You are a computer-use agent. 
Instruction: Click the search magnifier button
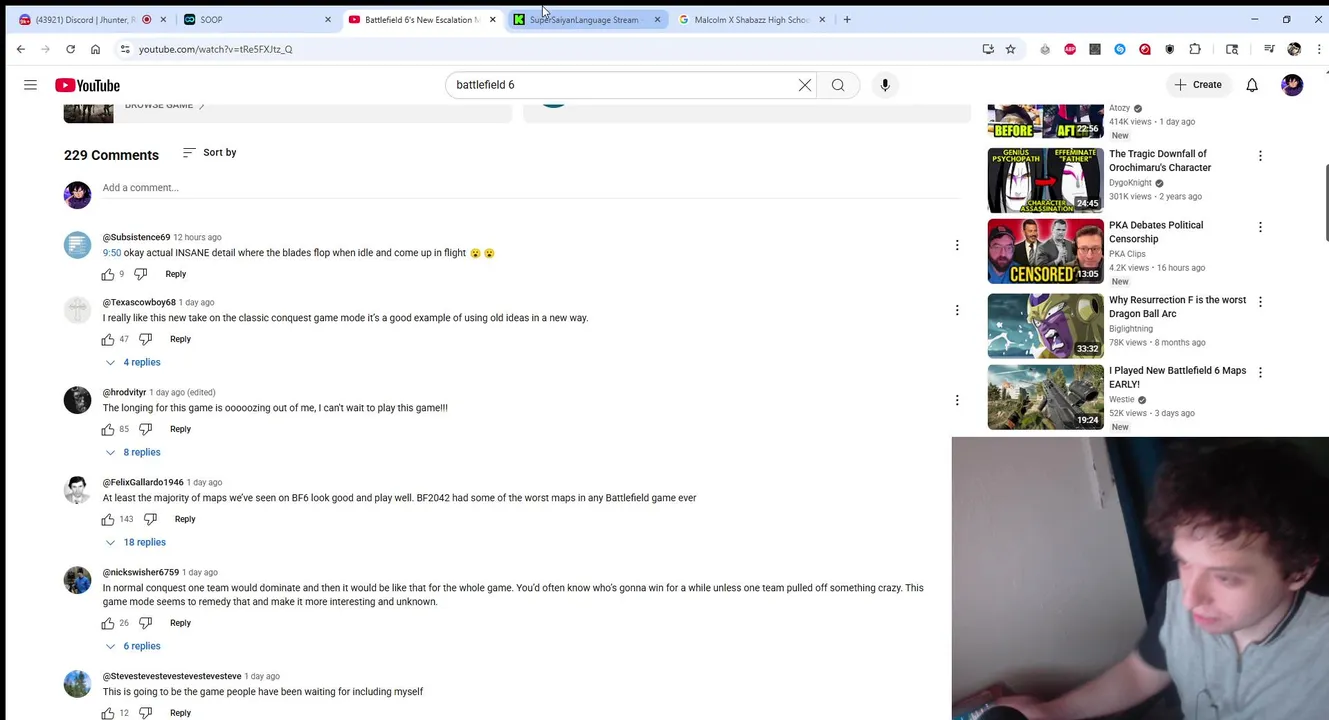click(x=838, y=85)
